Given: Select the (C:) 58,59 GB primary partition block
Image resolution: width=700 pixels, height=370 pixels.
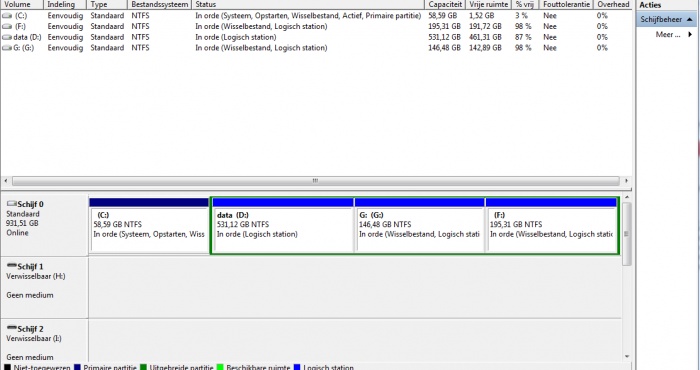Looking at the screenshot, I should click(149, 225).
